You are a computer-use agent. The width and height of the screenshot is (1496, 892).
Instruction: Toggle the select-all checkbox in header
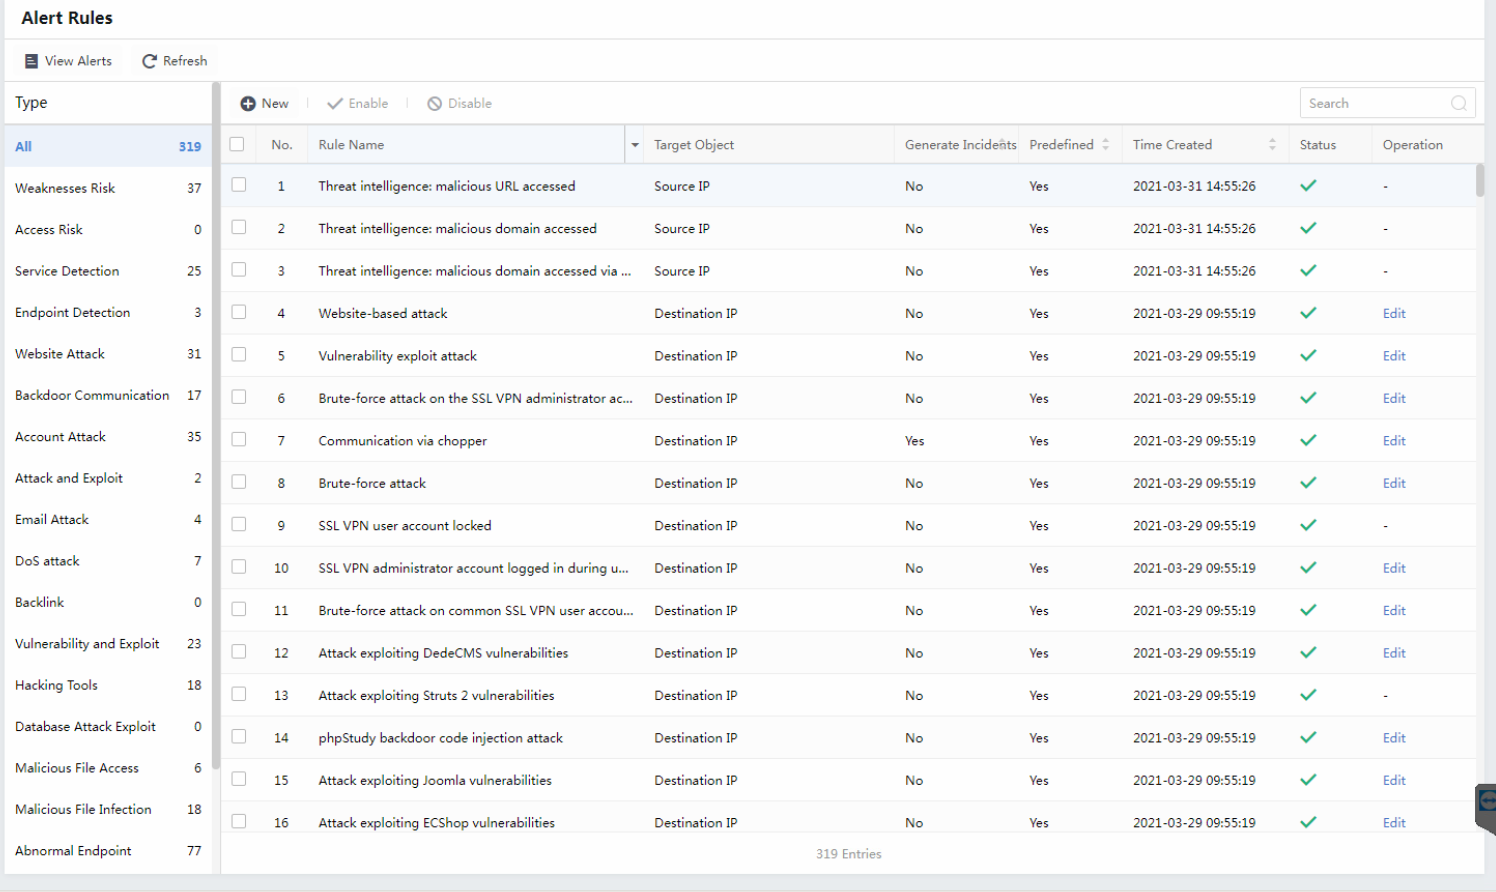coord(237,144)
